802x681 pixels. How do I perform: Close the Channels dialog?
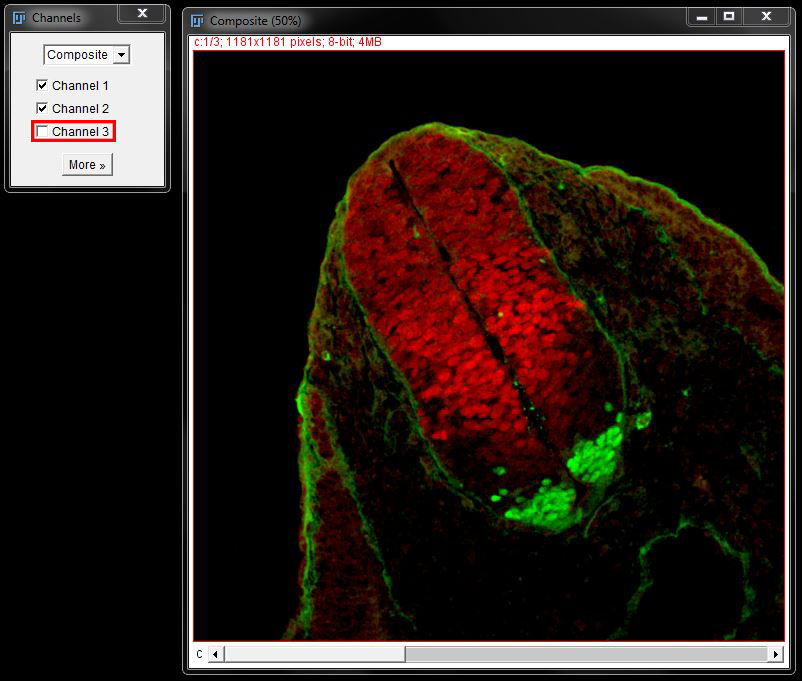142,14
